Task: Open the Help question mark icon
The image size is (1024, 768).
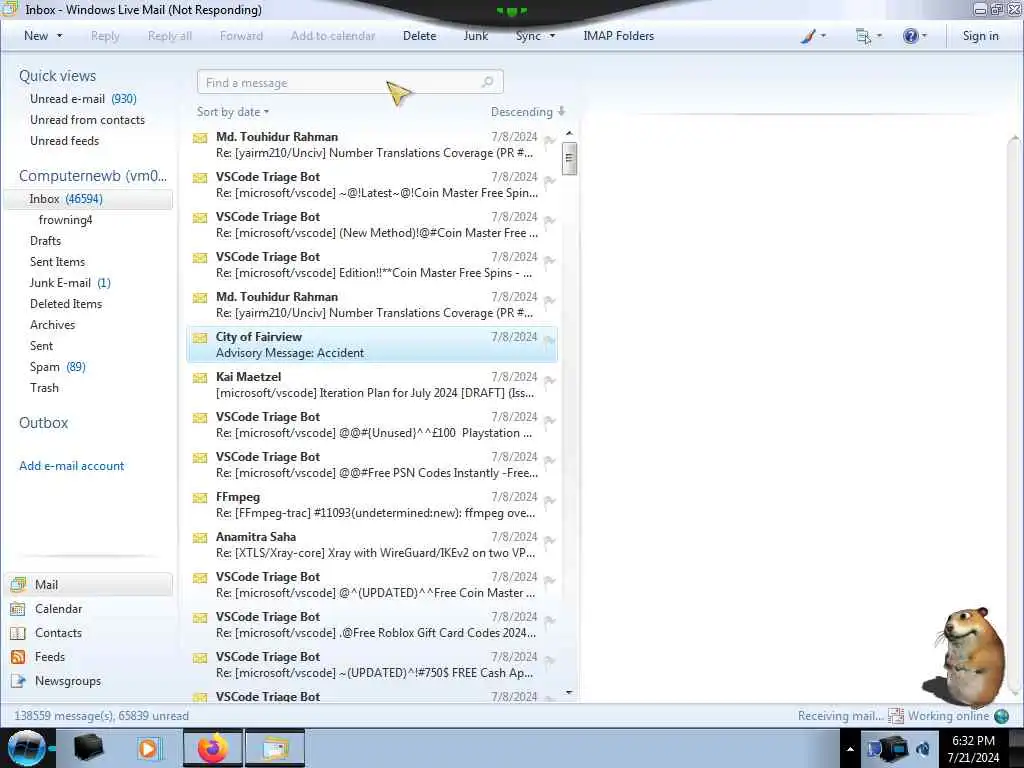Action: [914, 36]
